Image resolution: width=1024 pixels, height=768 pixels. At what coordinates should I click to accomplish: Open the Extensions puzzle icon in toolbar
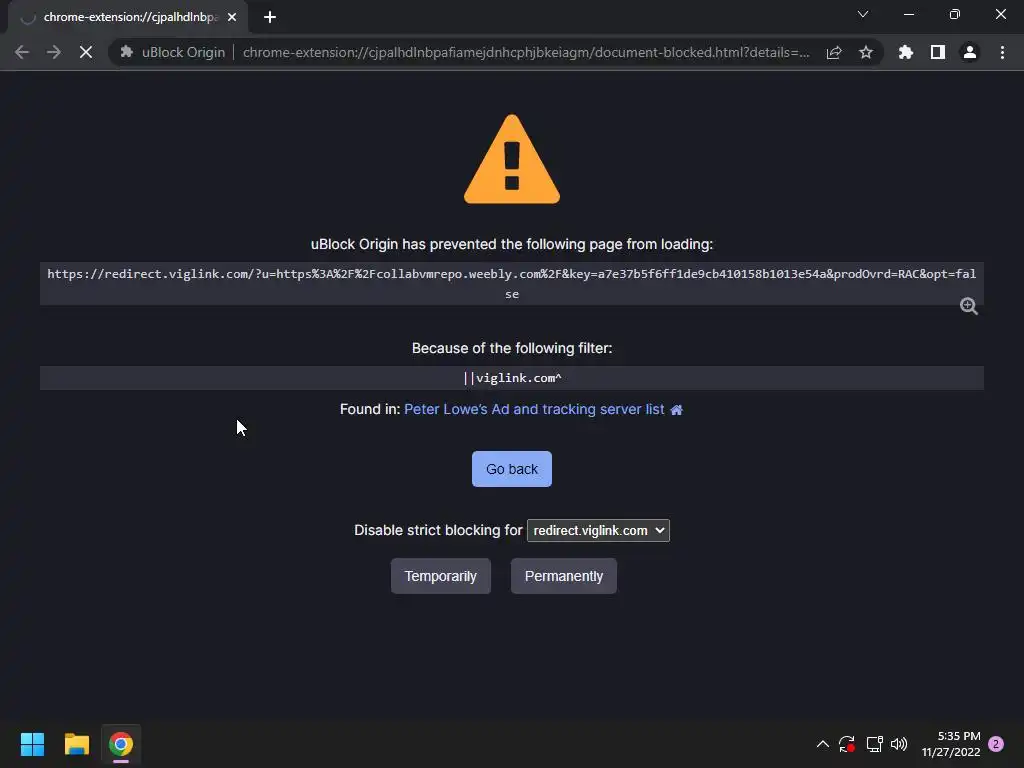[906, 52]
